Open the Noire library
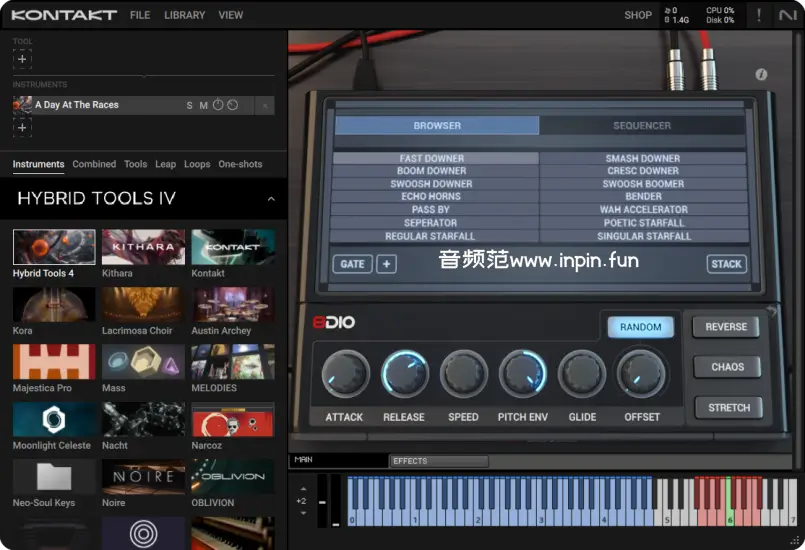805x550 pixels. click(x=143, y=477)
